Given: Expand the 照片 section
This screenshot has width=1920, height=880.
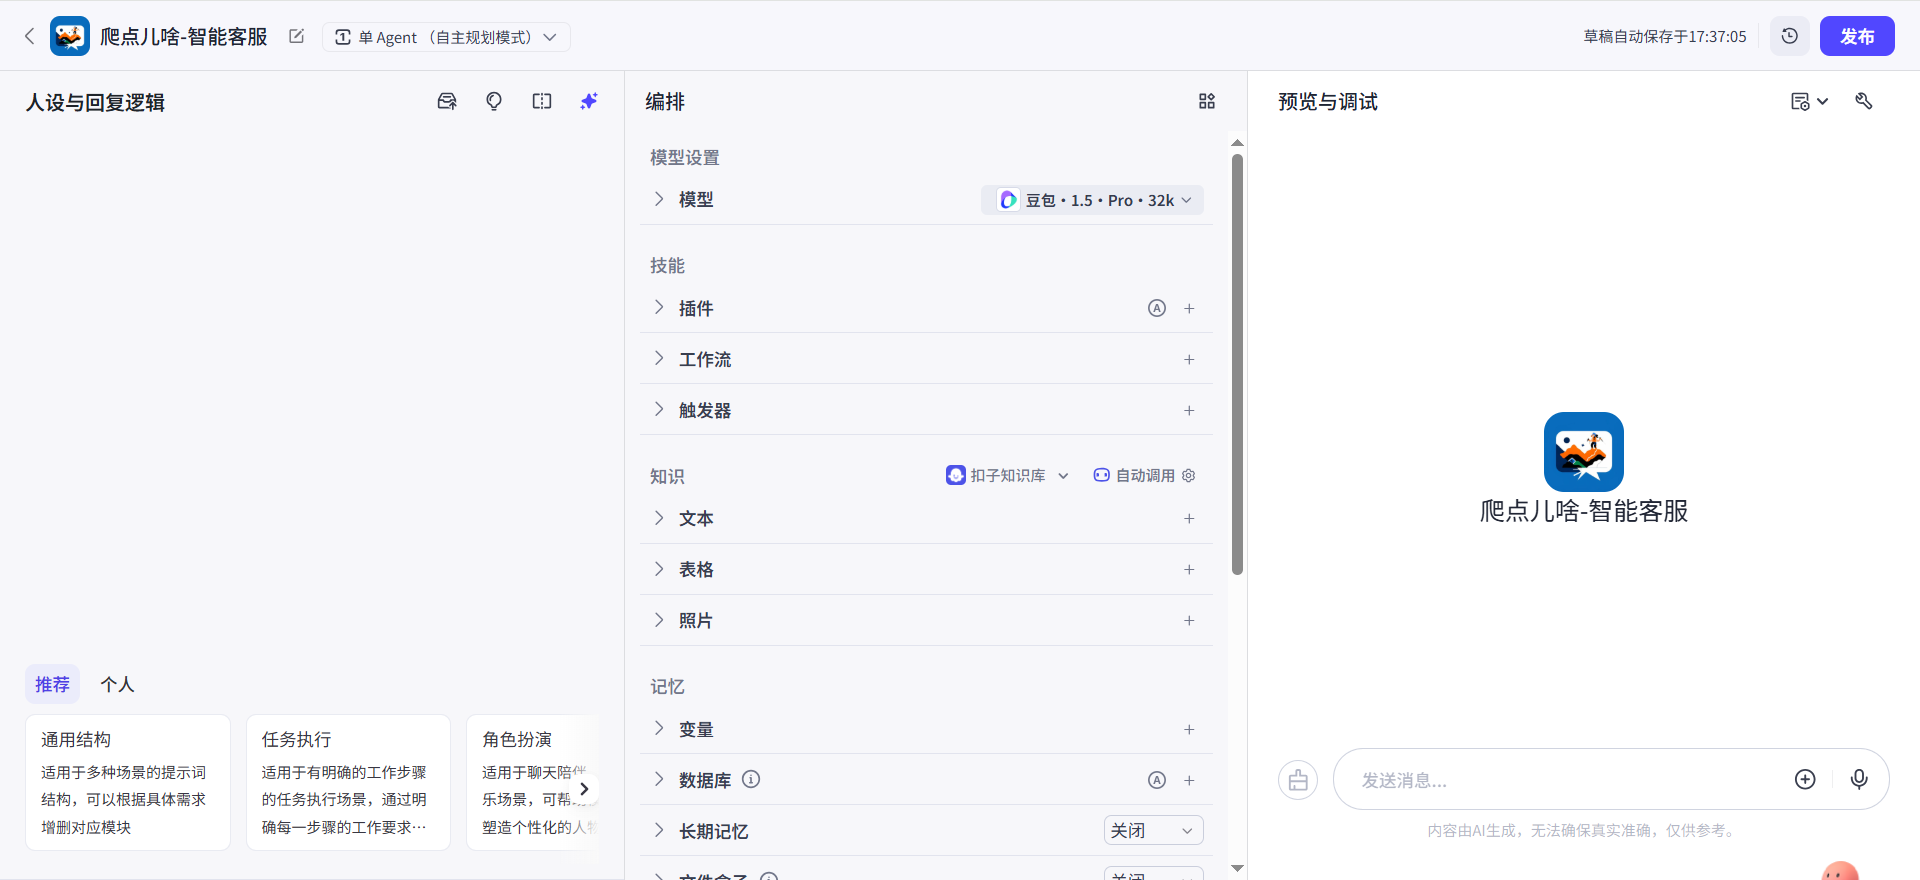Looking at the screenshot, I should tap(659, 619).
